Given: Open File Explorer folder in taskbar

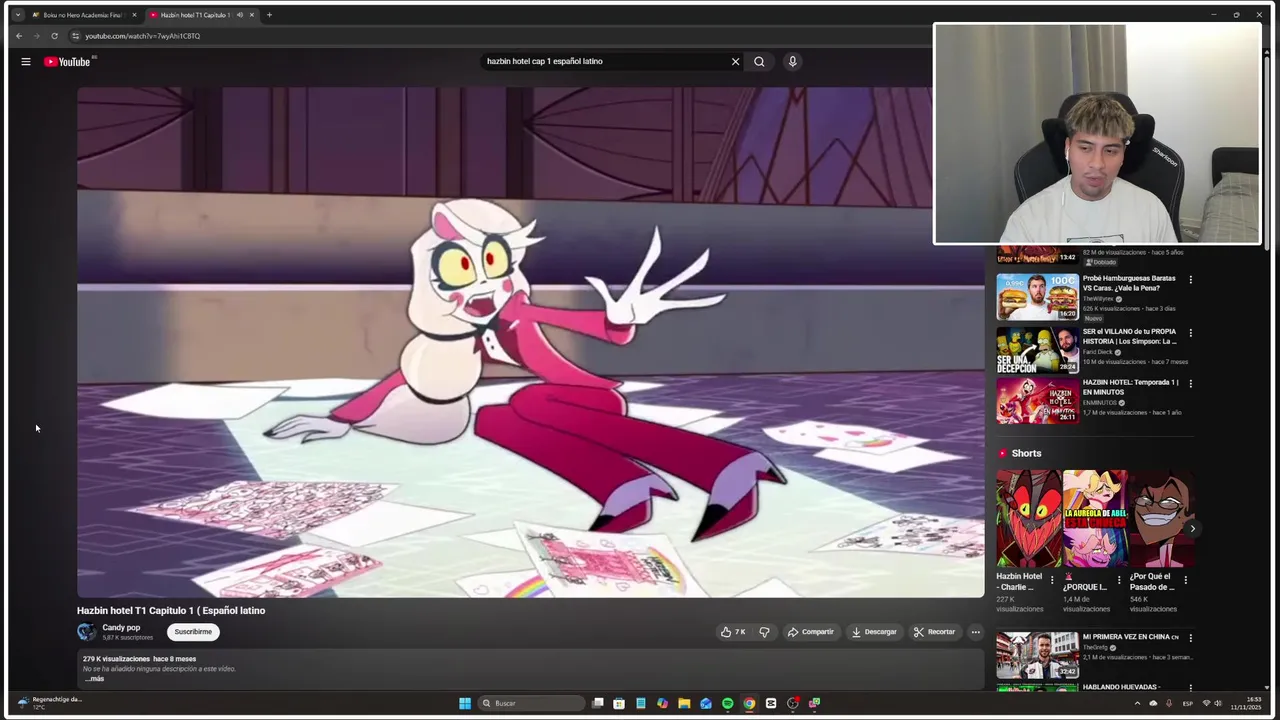Looking at the screenshot, I should pyautogui.click(x=684, y=703).
